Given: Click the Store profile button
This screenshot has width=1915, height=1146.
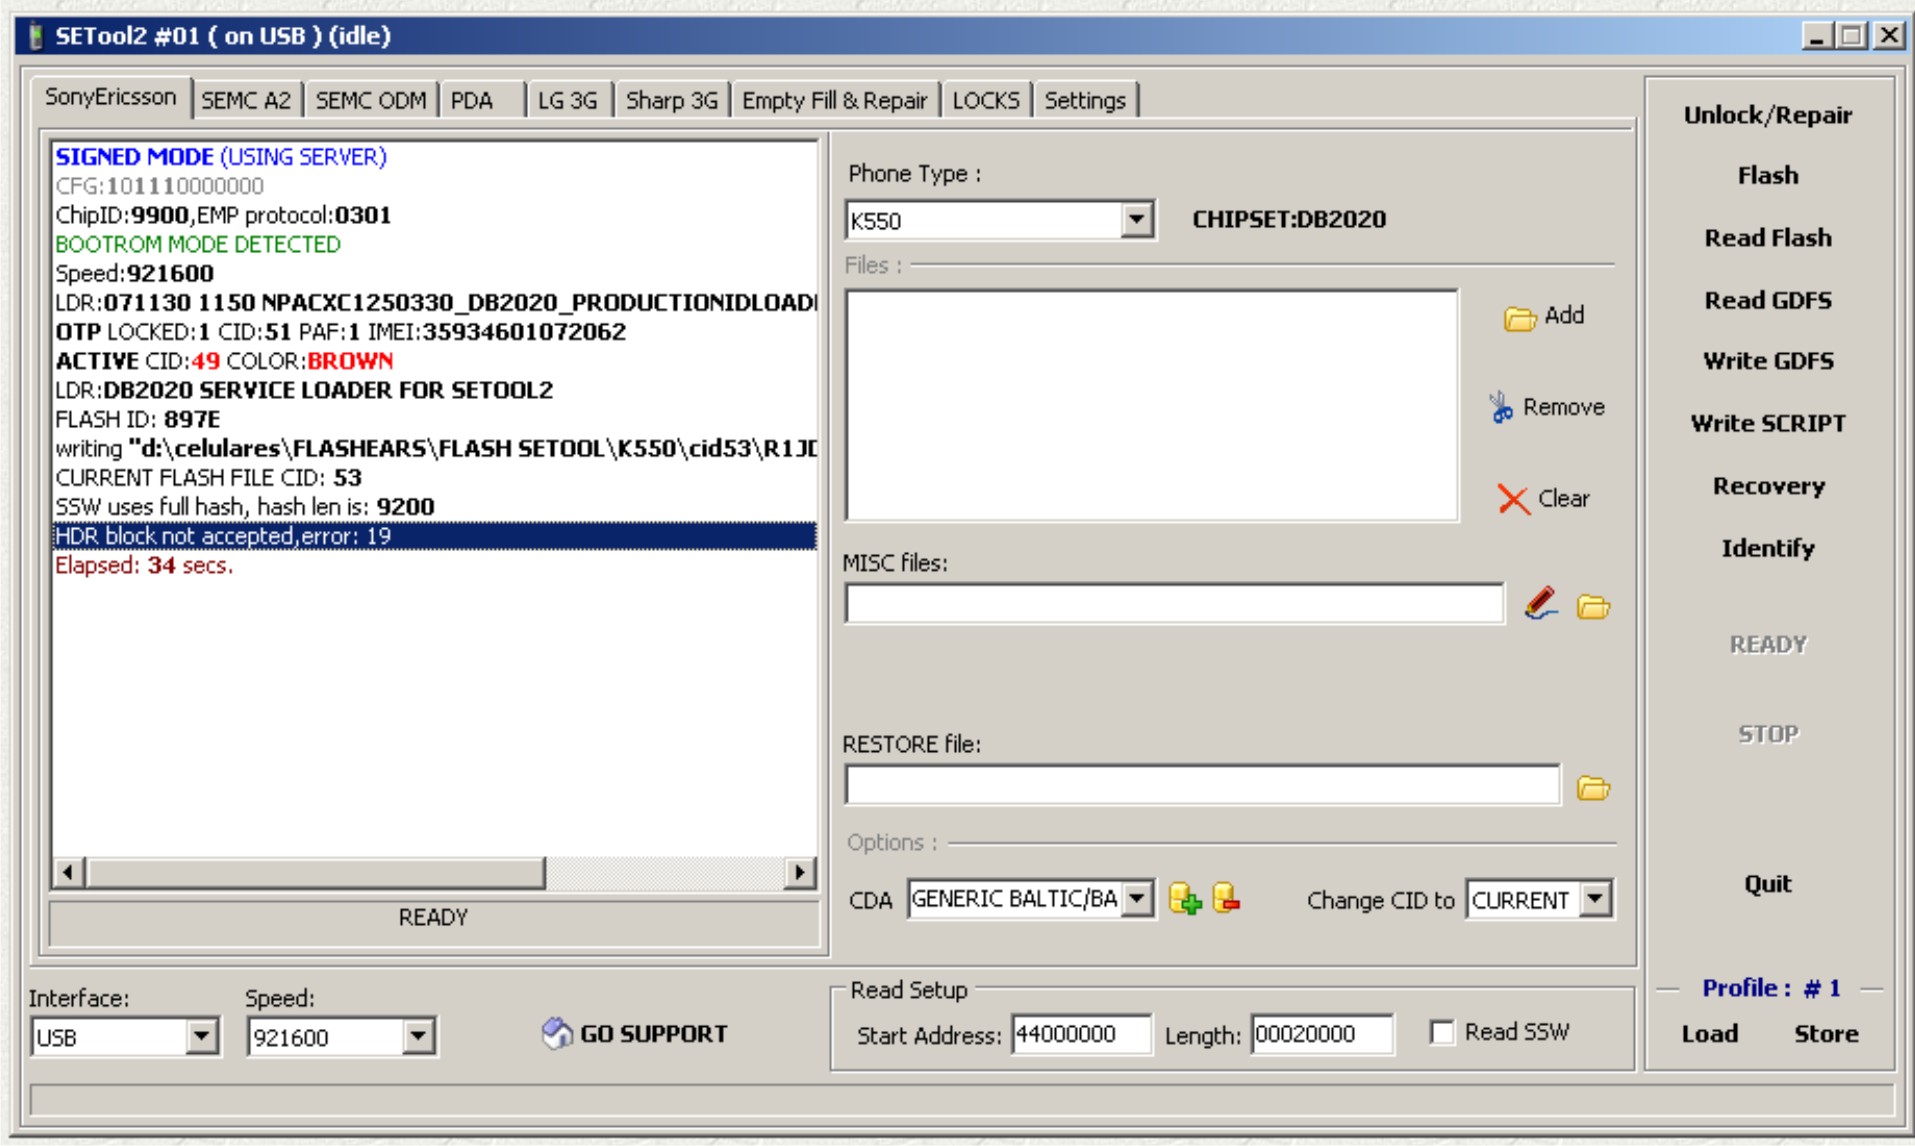Looking at the screenshot, I should 1825,1034.
